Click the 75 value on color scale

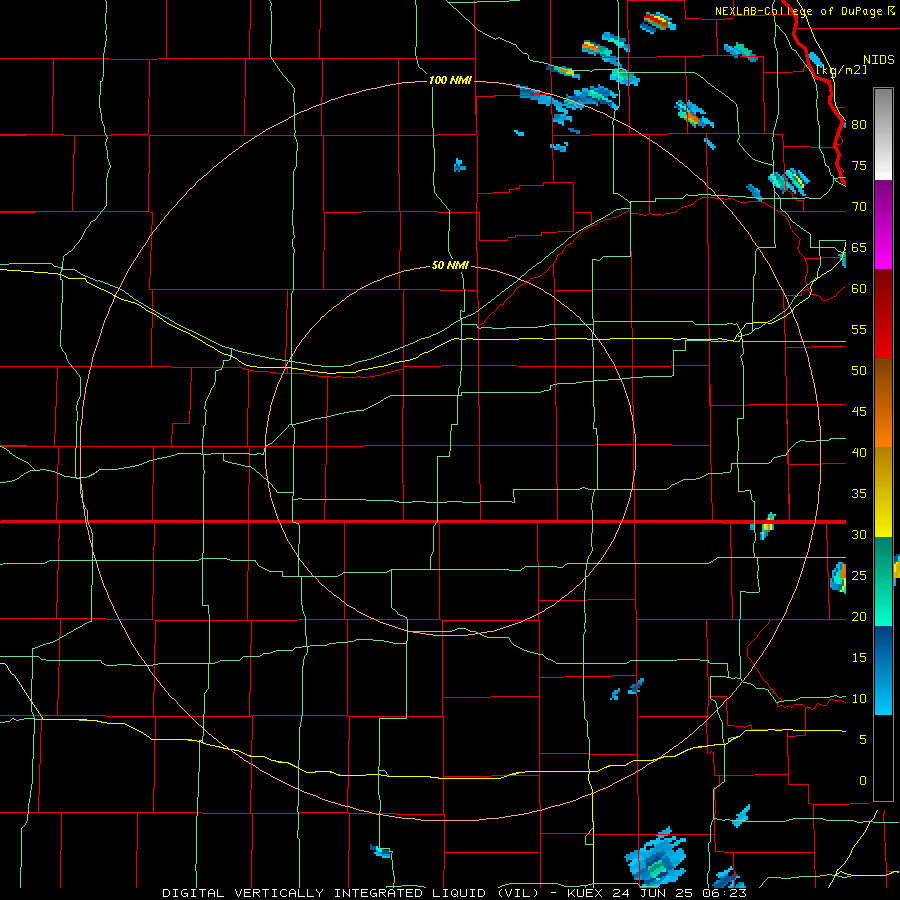coord(859,165)
